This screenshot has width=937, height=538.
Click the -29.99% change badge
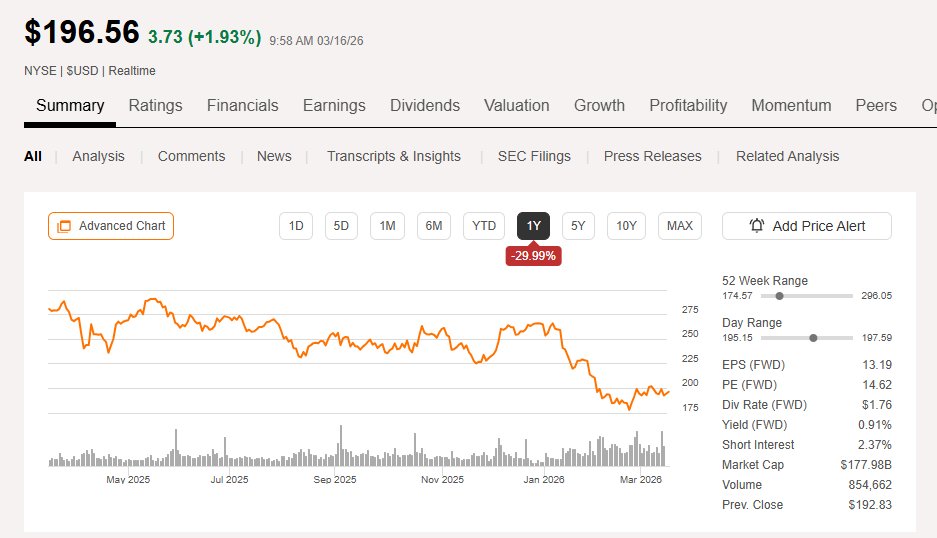click(x=533, y=256)
